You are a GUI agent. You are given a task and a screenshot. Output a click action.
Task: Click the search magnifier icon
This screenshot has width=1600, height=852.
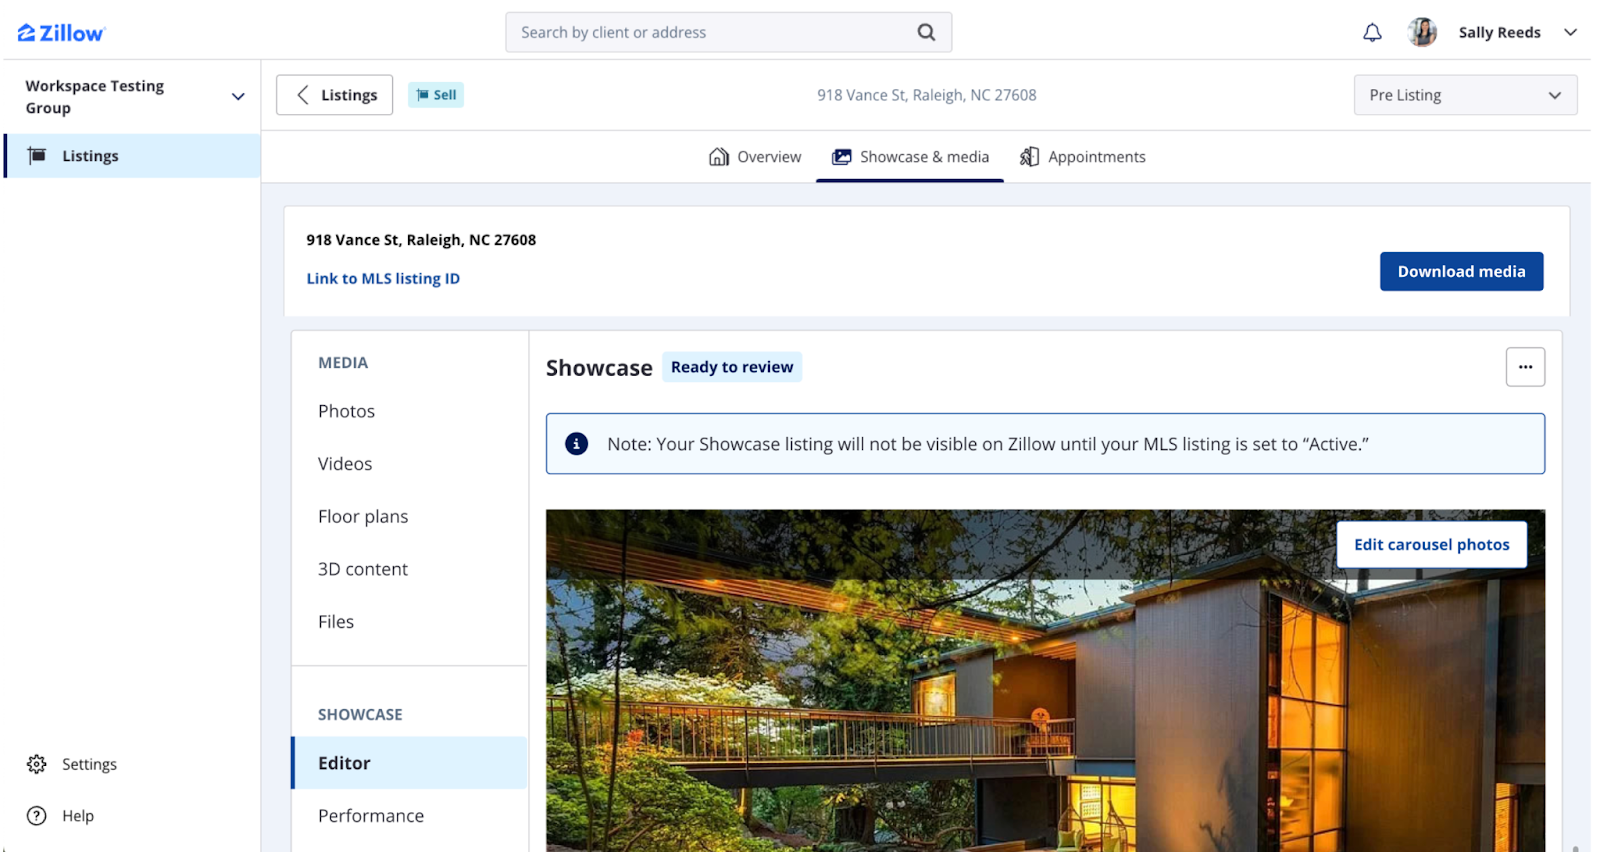coord(926,32)
